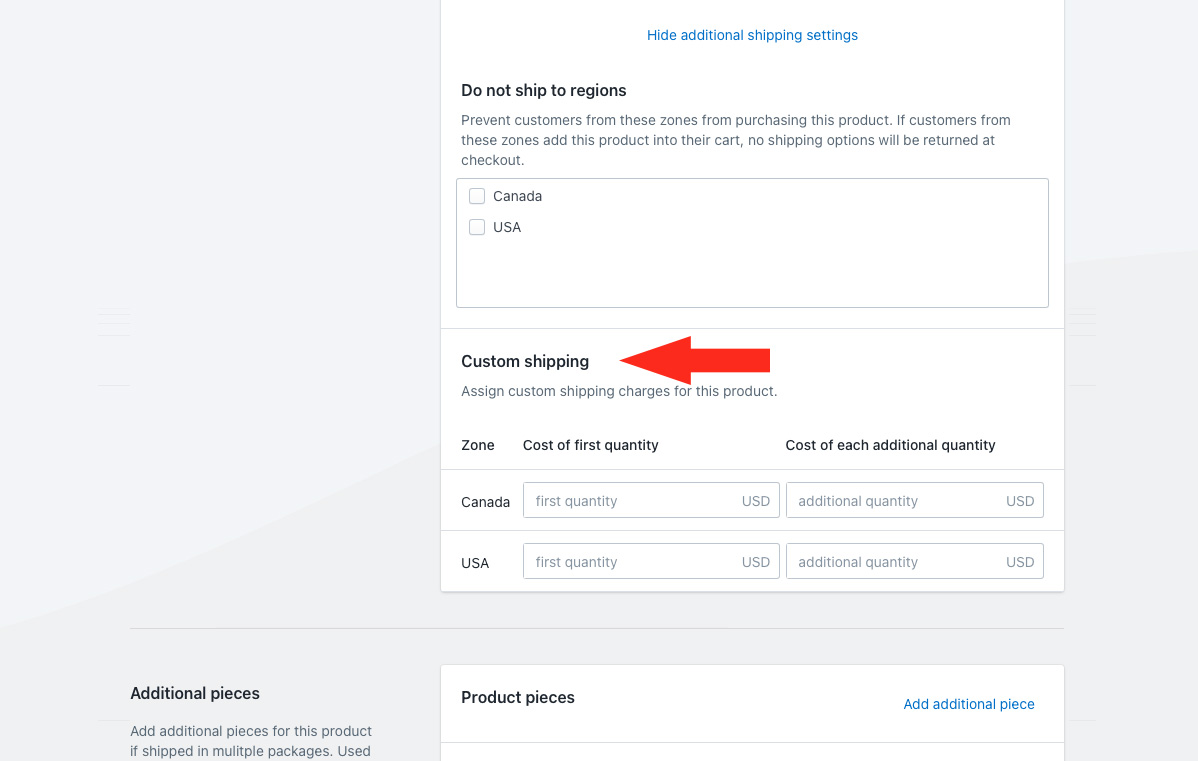Image resolution: width=1198 pixels, height=761 pixels.
Task: Click the Zone column header
Action: [x=478, y=445]
